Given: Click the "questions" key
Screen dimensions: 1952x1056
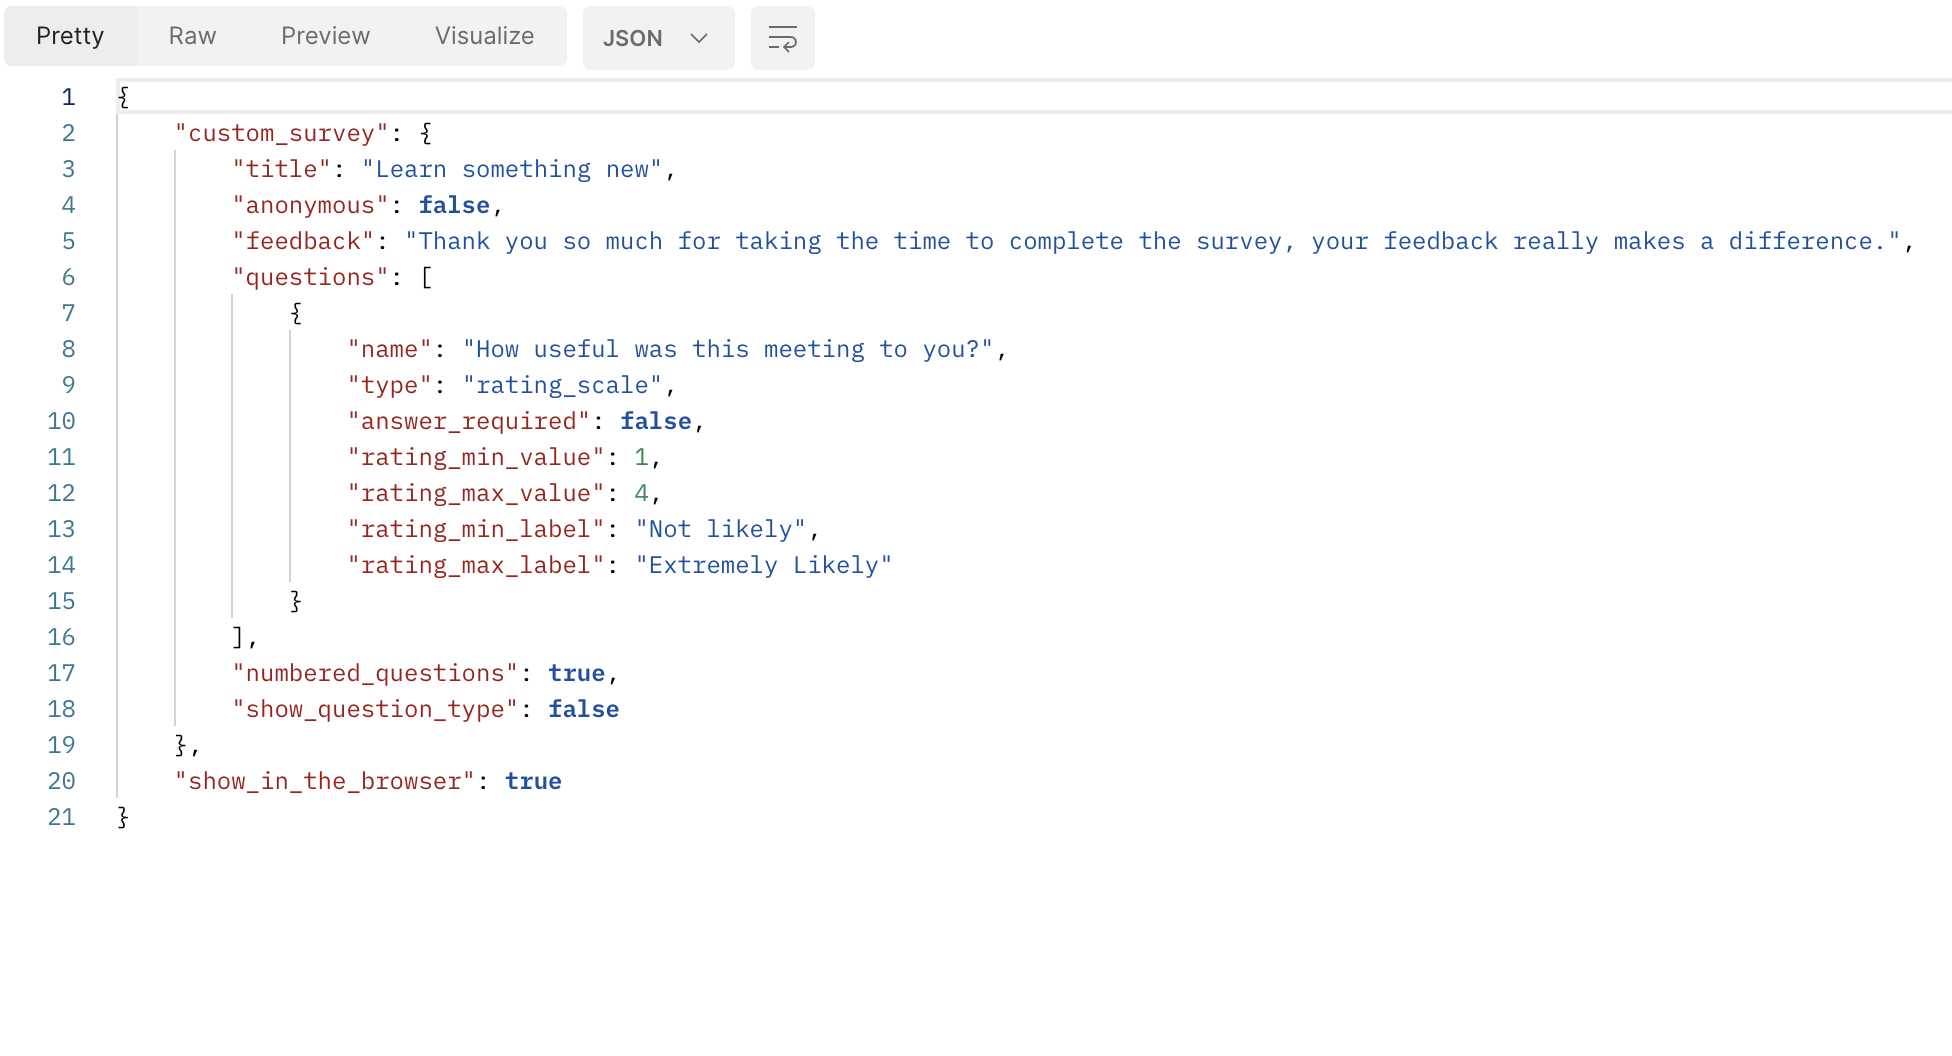Looking at the screenshot, I should 310,277.
